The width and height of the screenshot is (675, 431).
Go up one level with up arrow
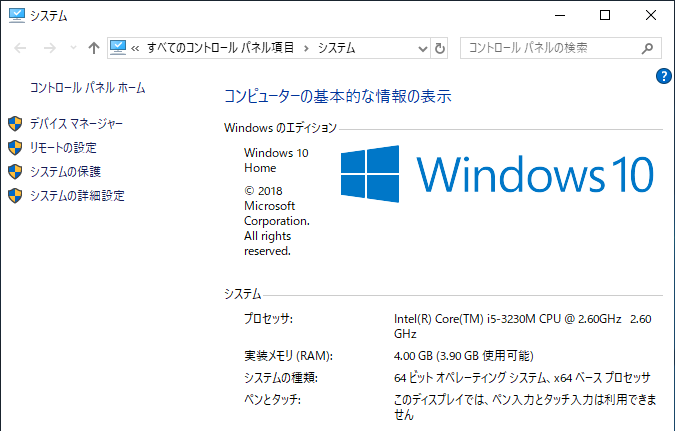coord(94,48)
